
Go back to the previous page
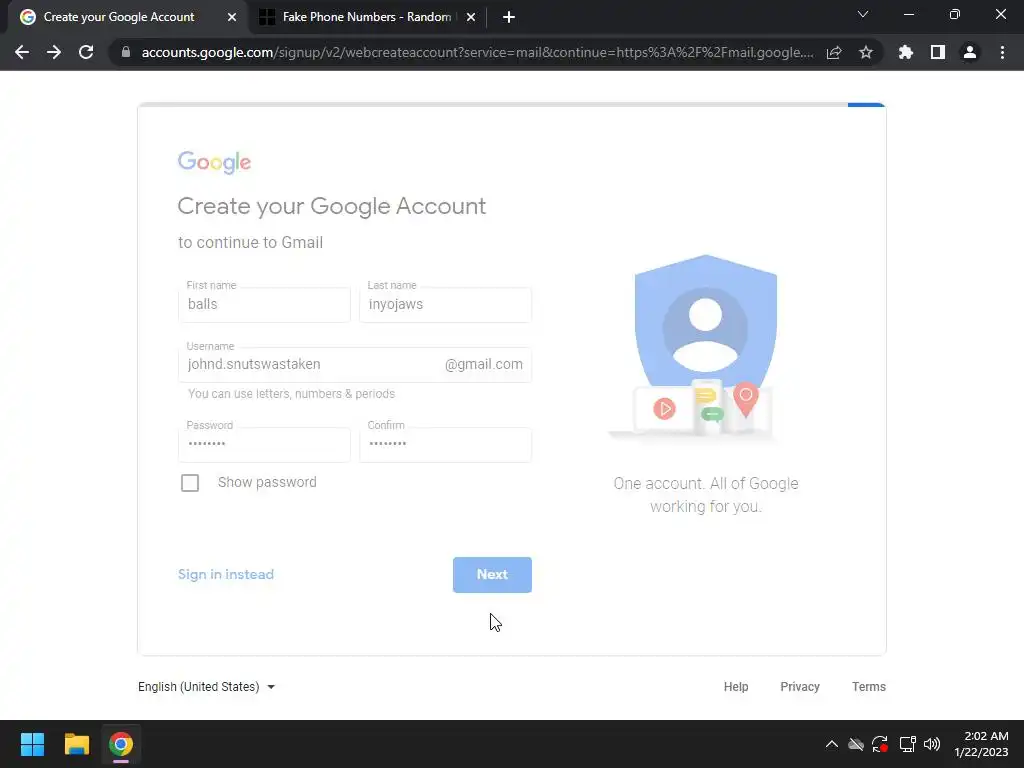(x=22, y=52)
